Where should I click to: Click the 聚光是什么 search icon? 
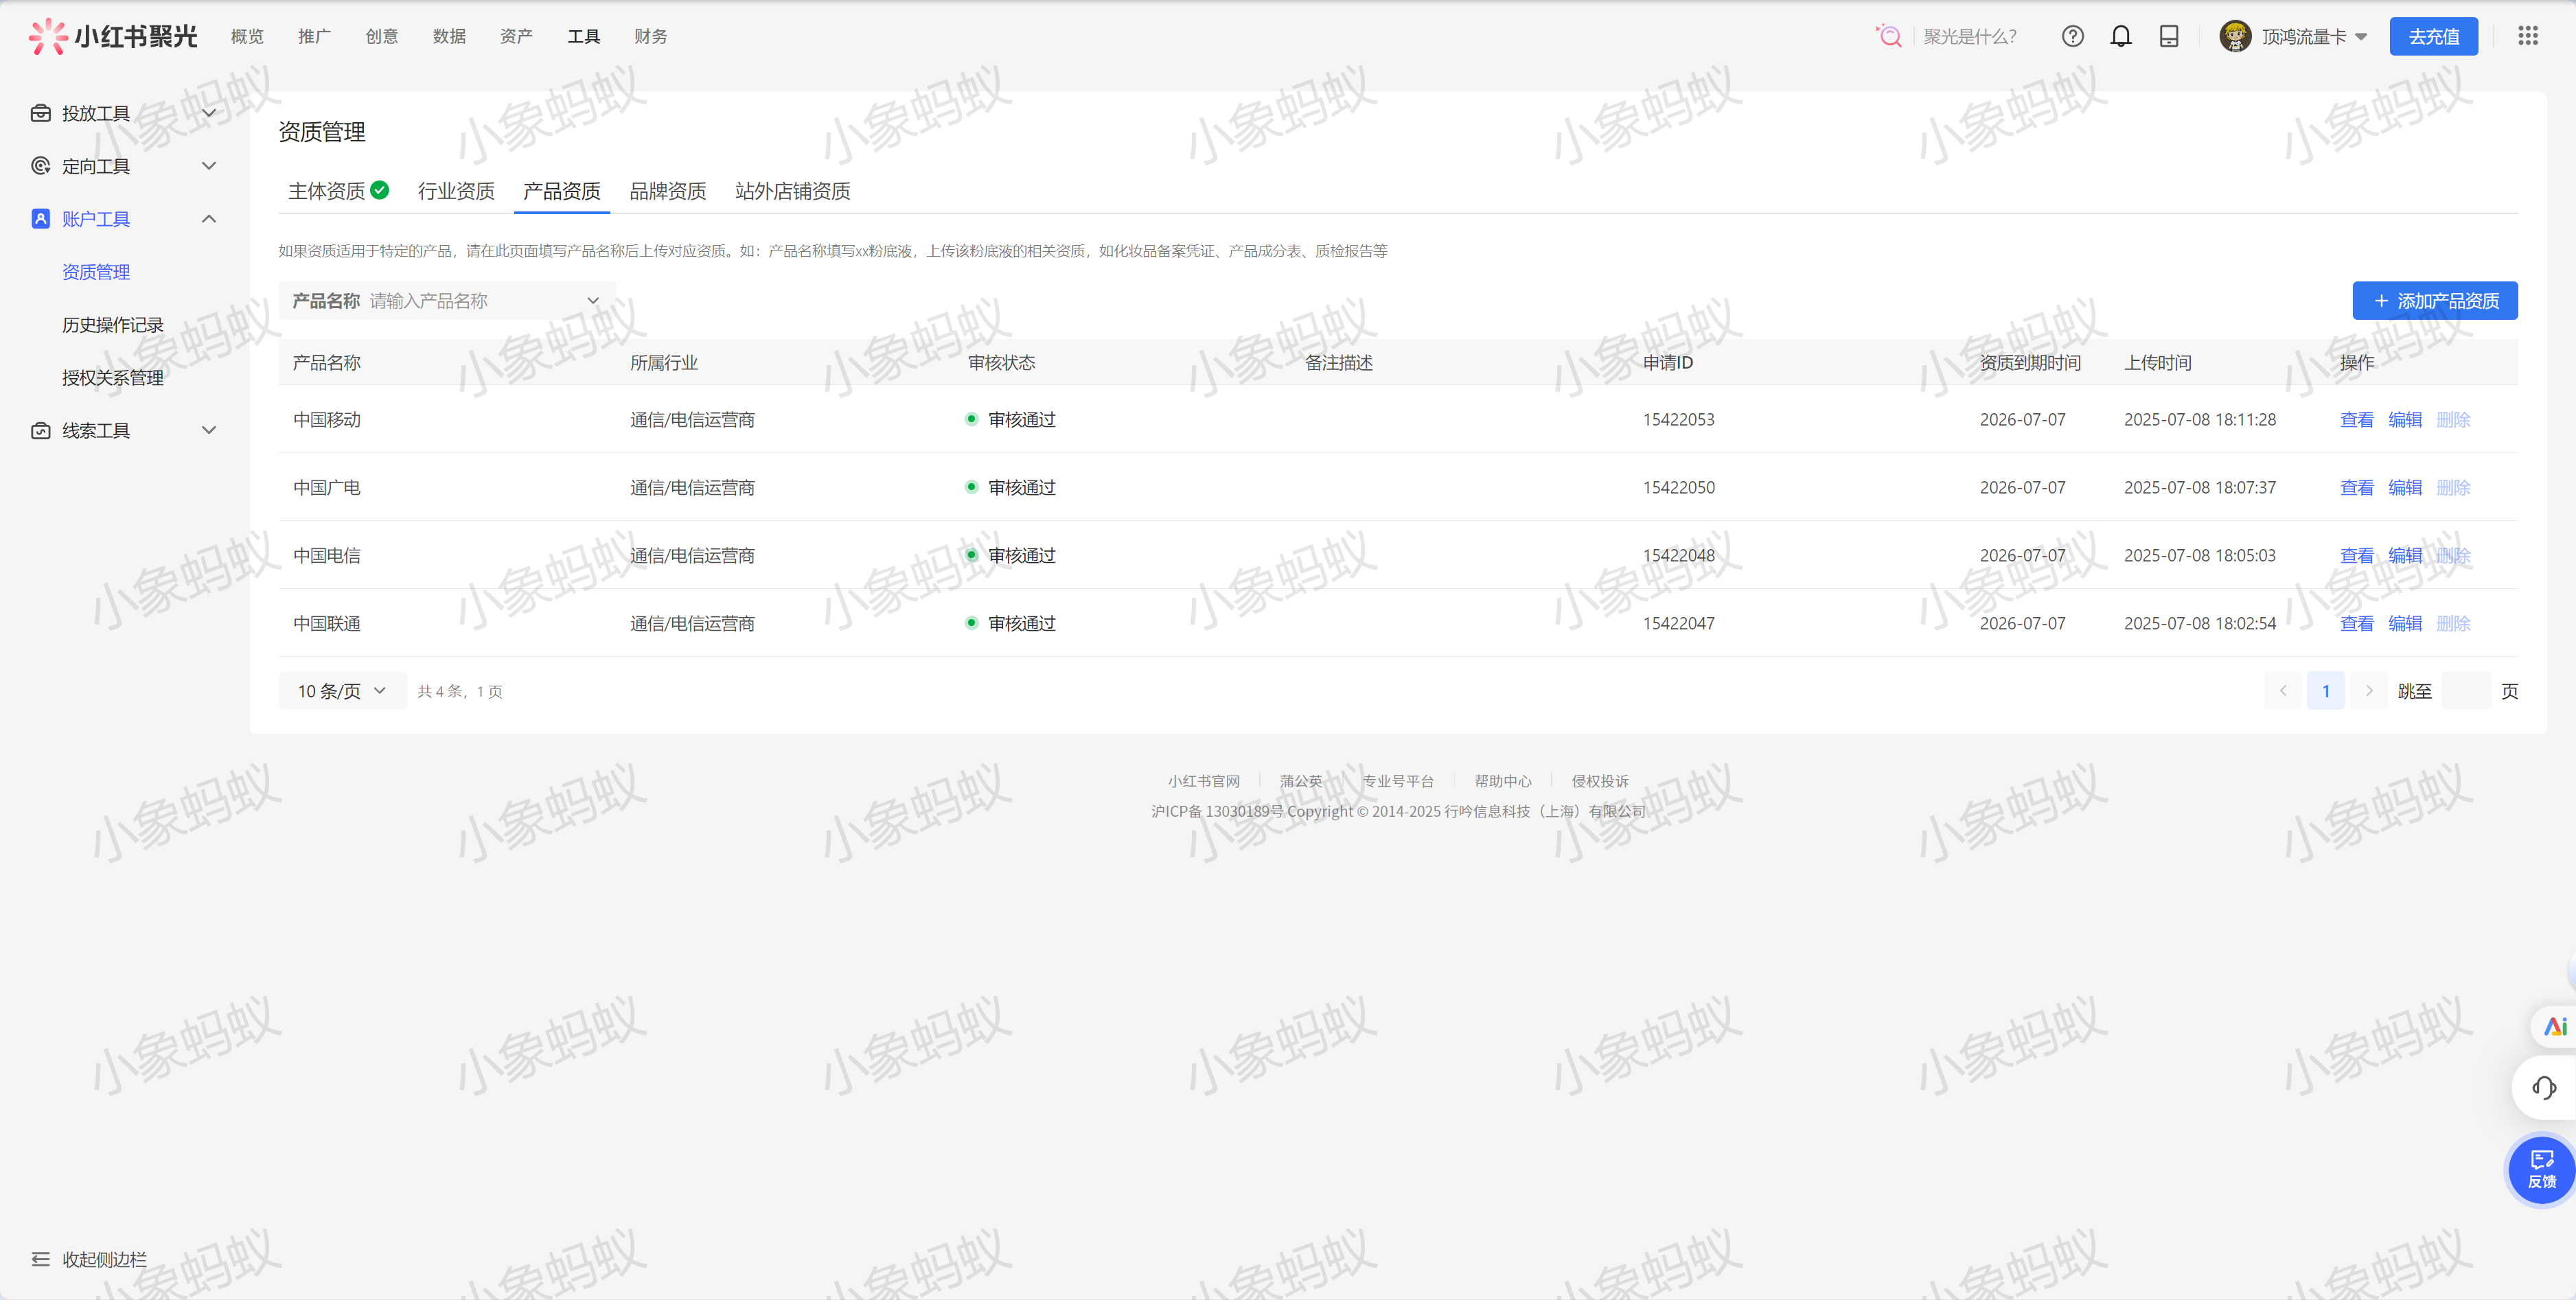(x=1889, y=36)
